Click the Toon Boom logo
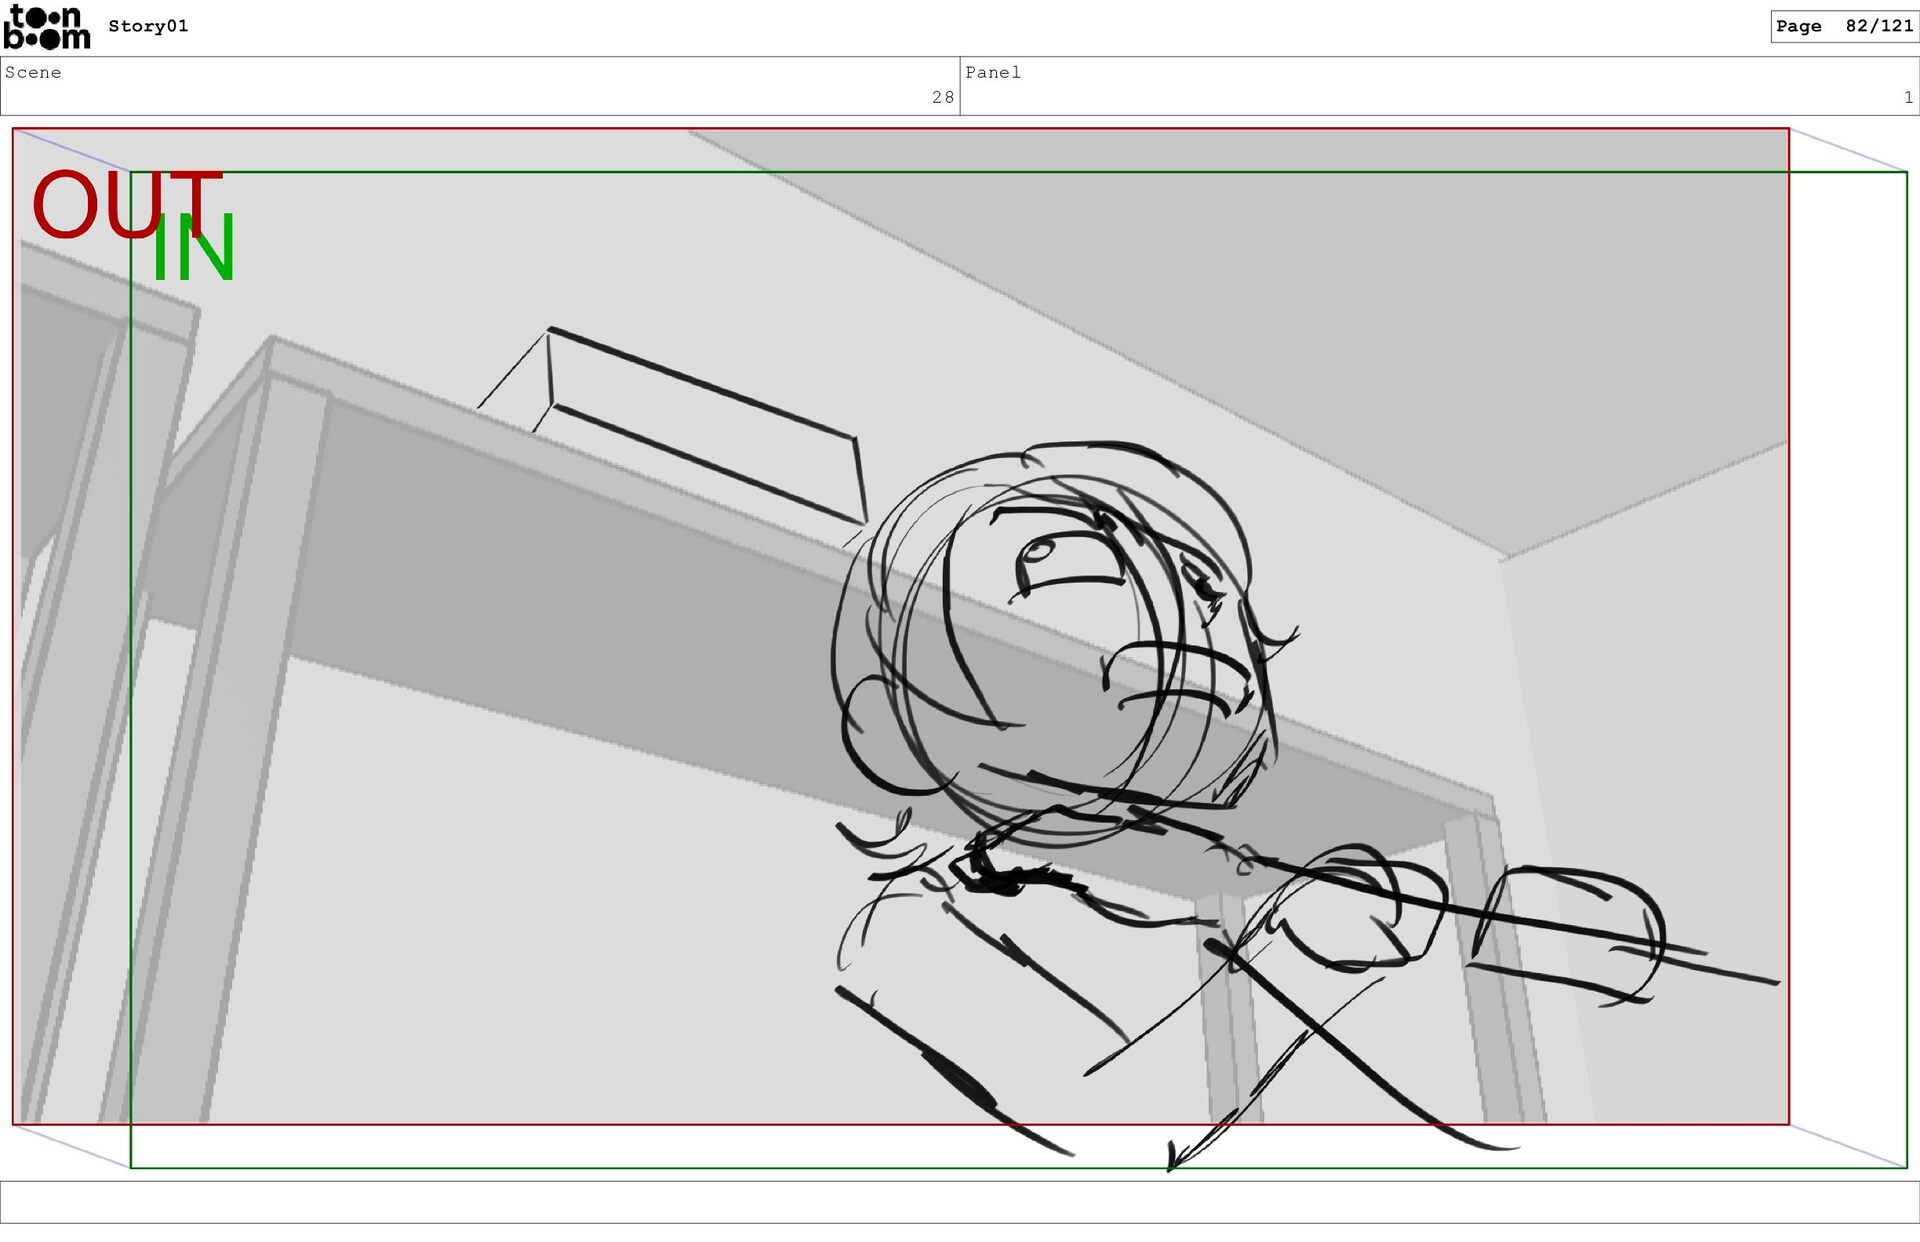 coord(46,27)
